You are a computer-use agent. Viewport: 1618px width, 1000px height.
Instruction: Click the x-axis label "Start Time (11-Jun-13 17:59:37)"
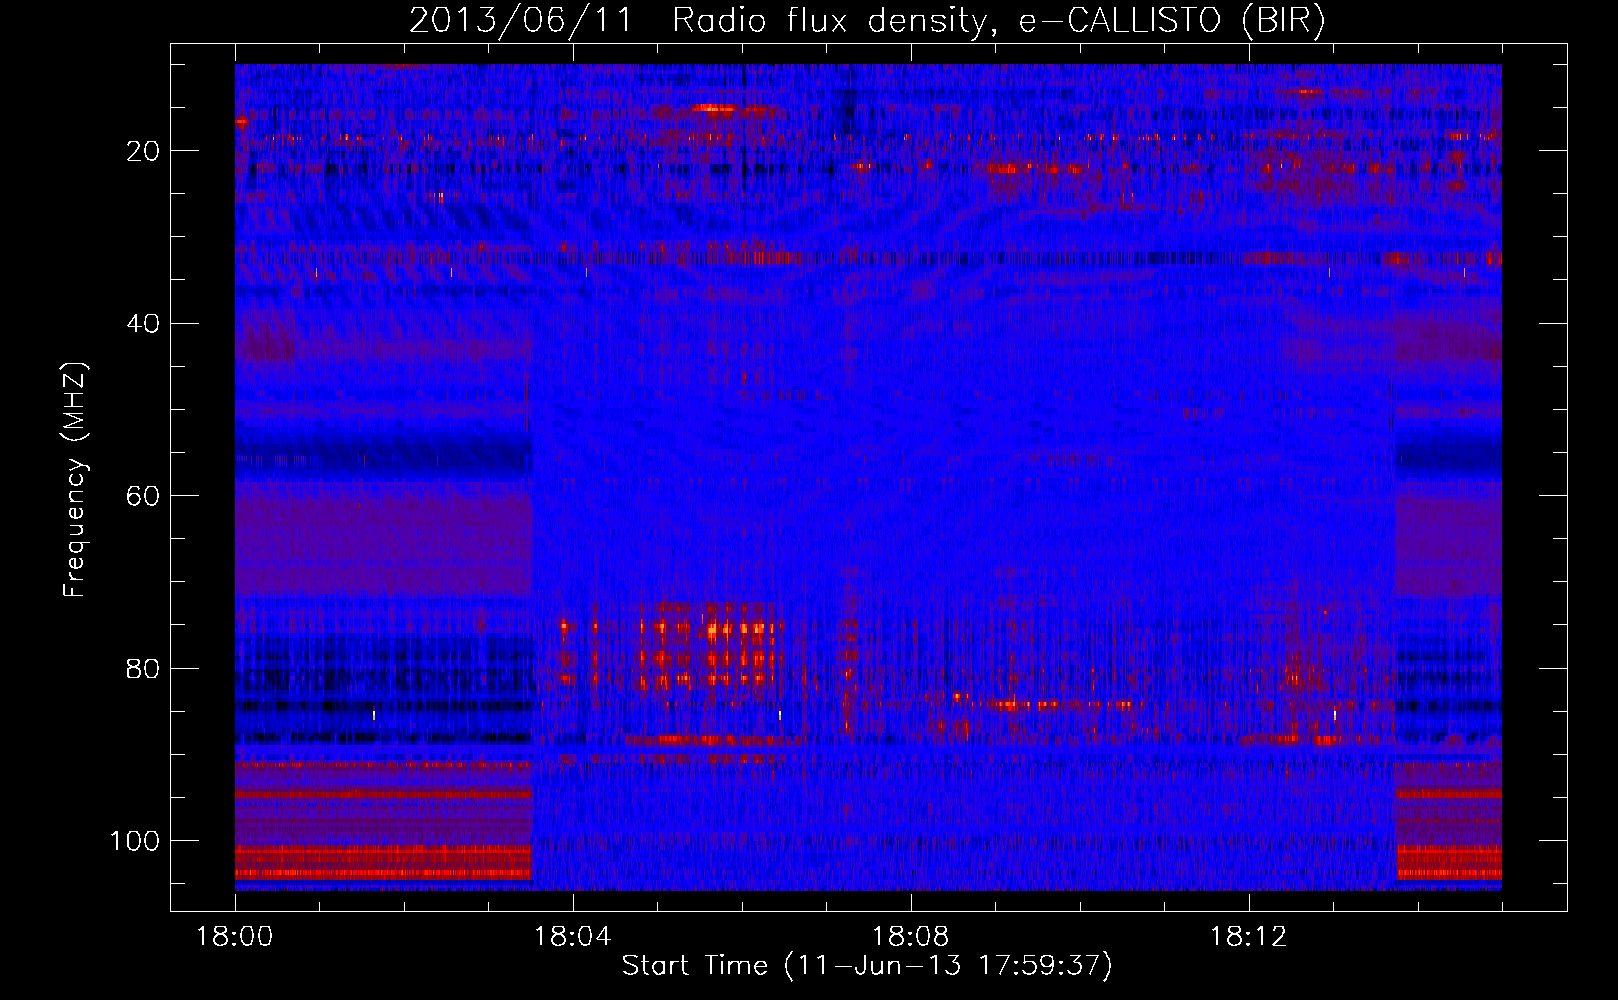(867, 966)
